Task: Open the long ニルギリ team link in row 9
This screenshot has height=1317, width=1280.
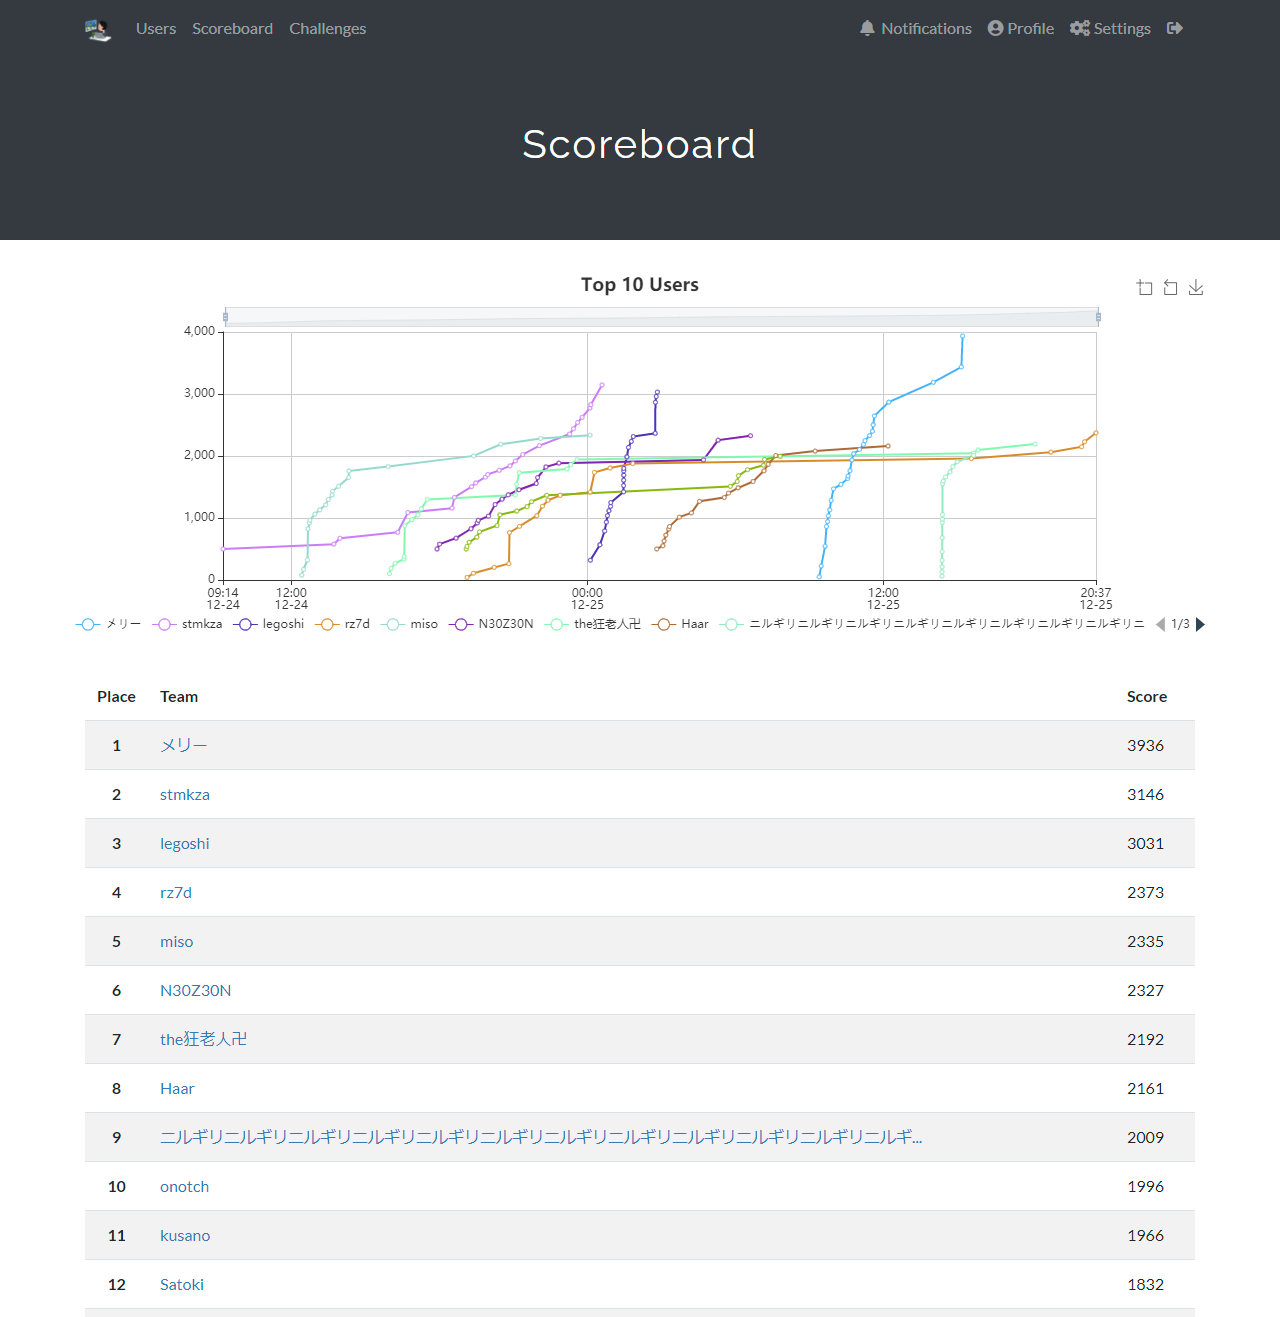Action: pyautogui.click(x=541, y=1137)
